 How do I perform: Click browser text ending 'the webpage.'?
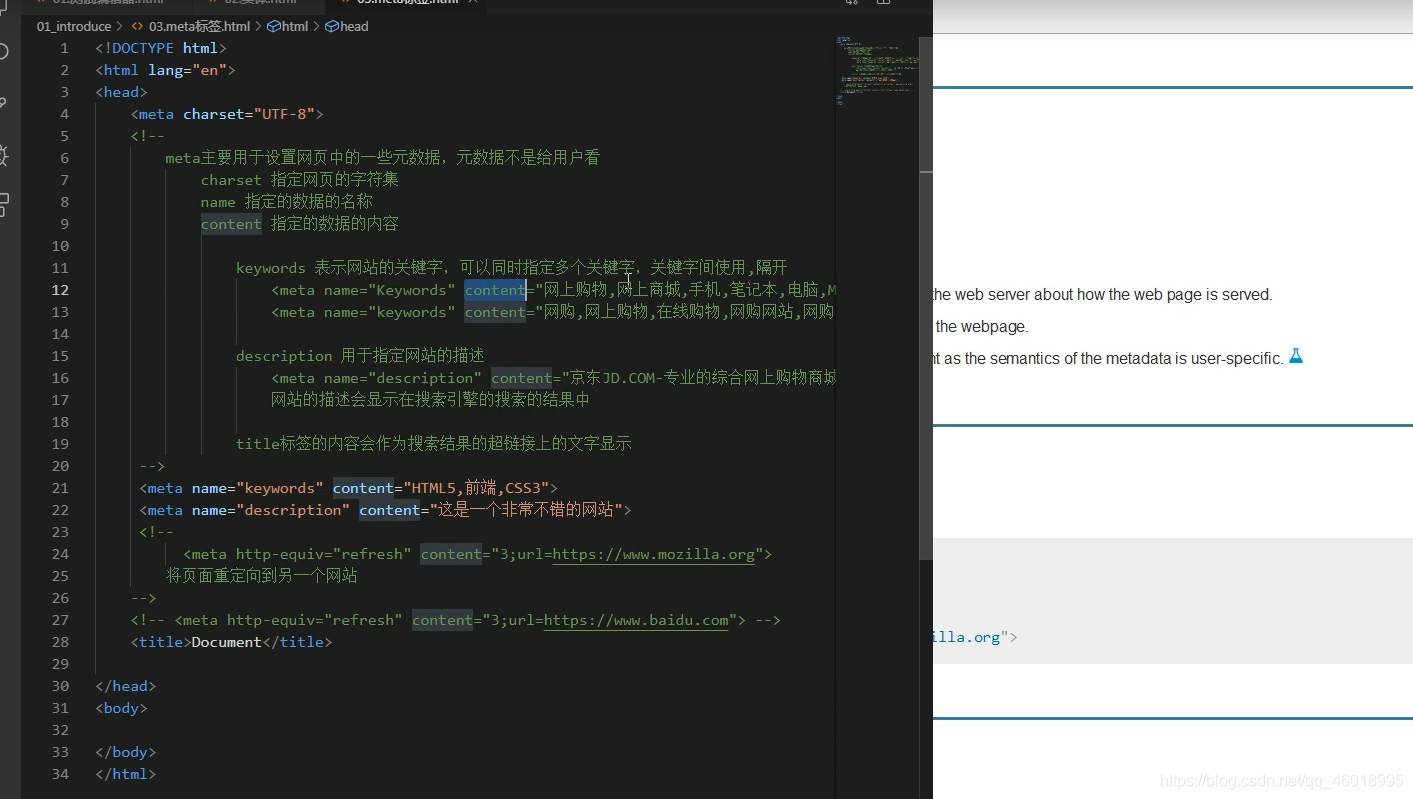point(982,326)
